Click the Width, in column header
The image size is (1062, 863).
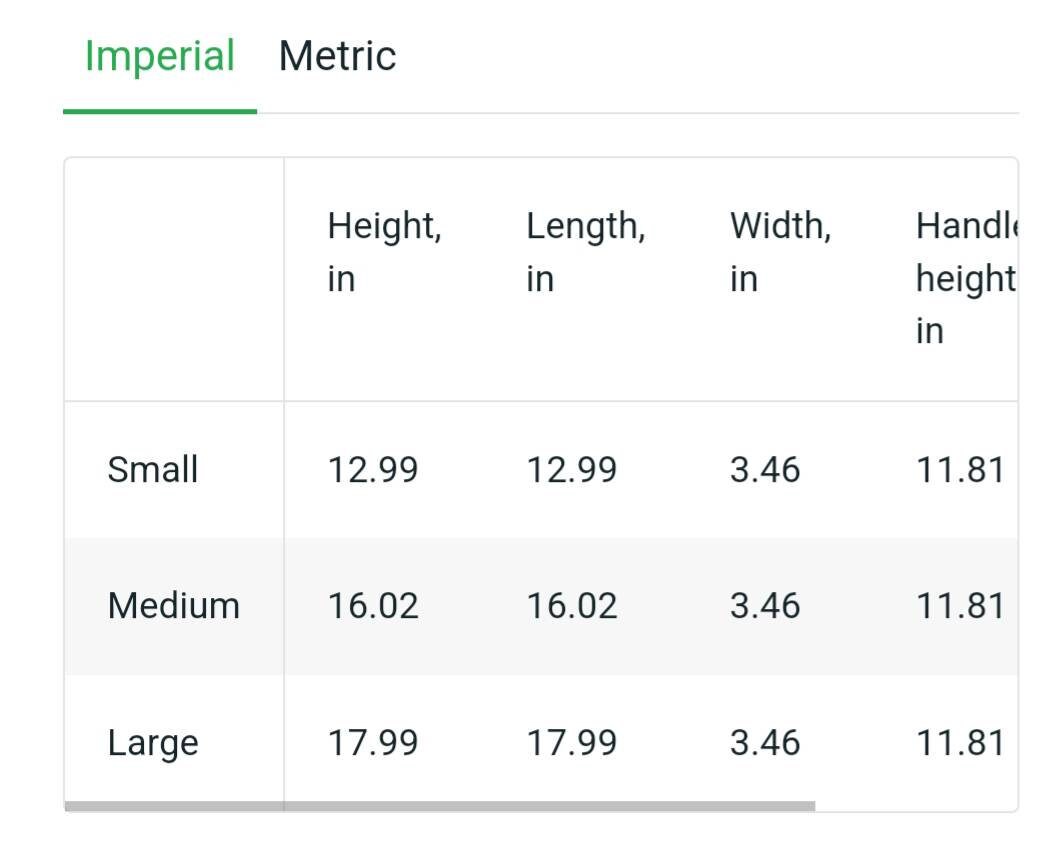pos(780,252)
